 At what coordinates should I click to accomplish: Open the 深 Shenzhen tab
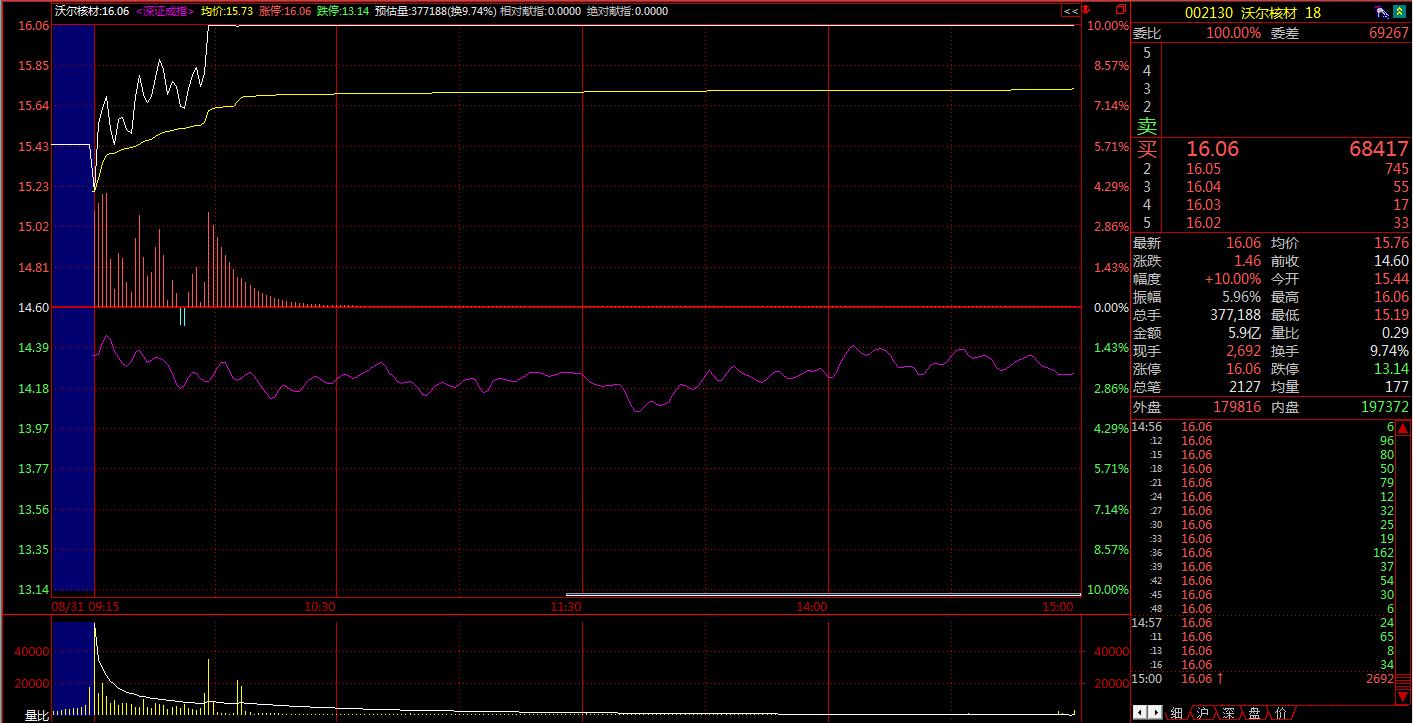pyautogui.click(x=1229, y=713)
